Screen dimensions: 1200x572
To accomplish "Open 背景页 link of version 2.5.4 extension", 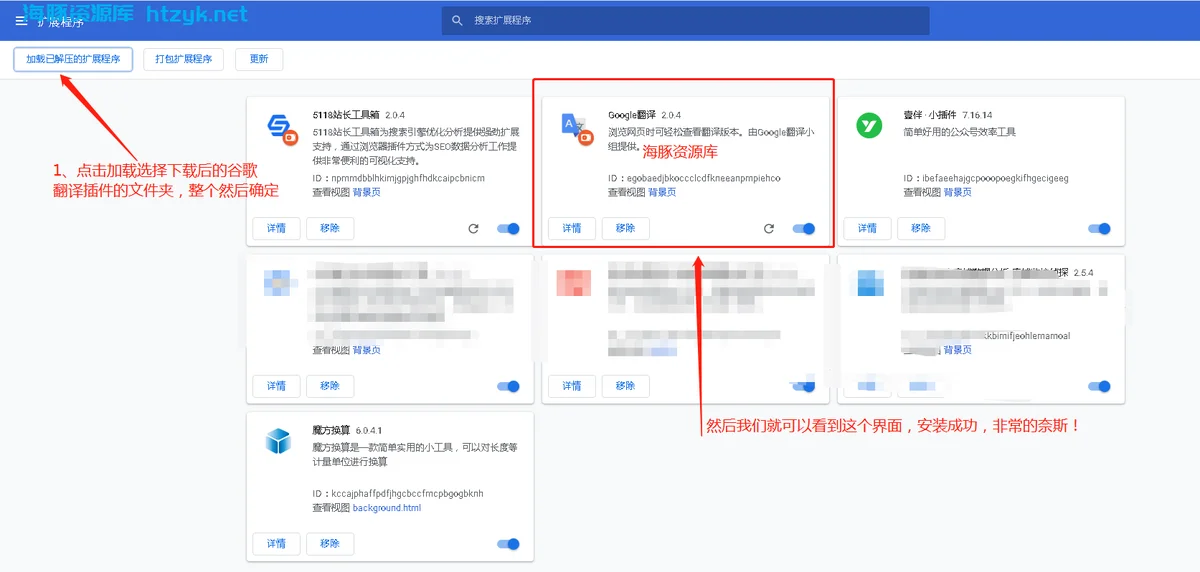I will (x=957, y=350).
